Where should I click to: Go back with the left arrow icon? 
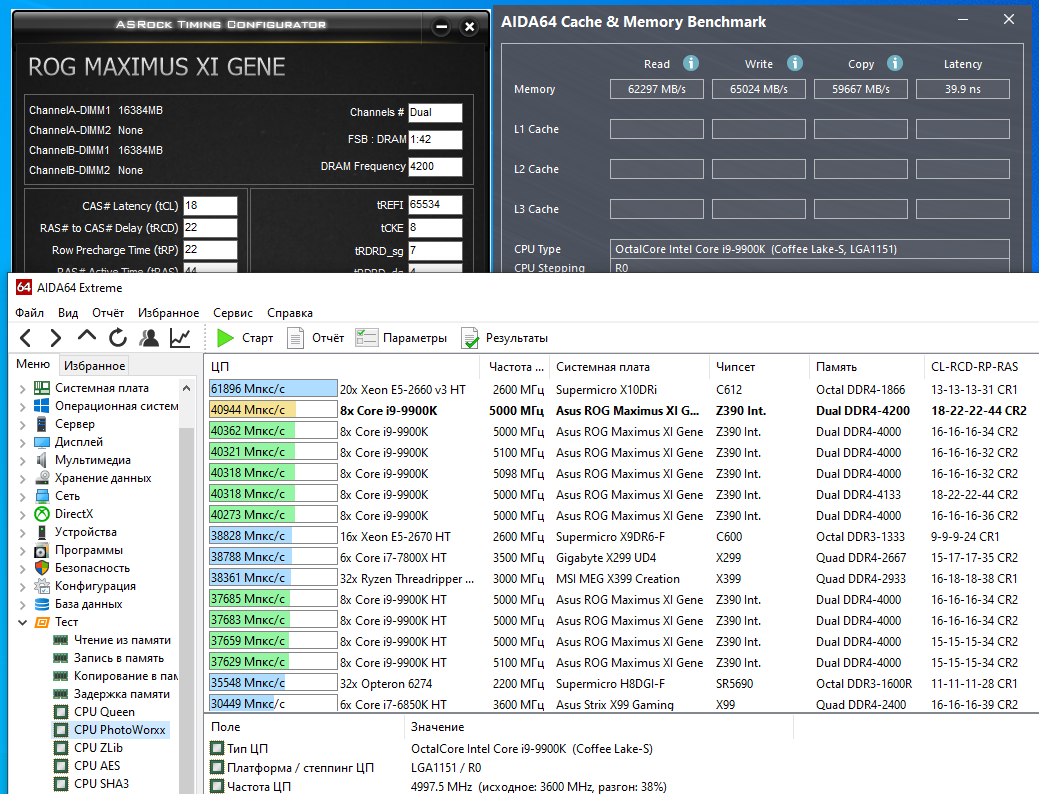coord(26,338)
